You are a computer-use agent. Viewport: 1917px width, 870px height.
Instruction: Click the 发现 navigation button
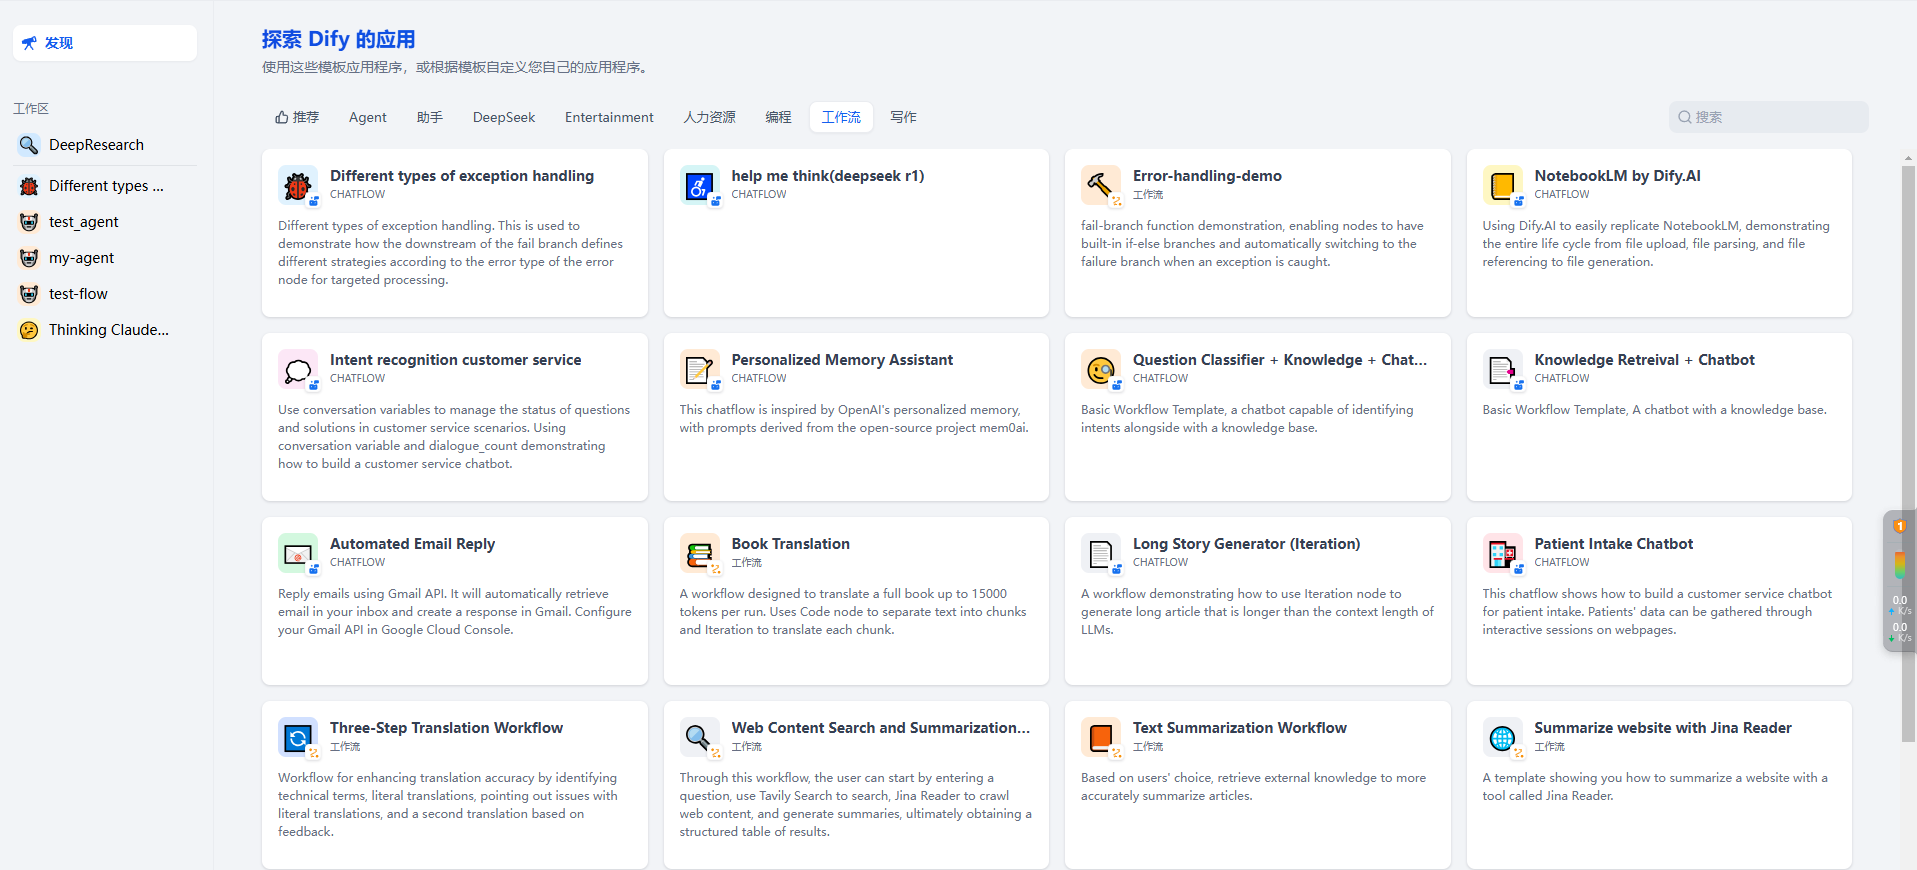tap(105, 43)
